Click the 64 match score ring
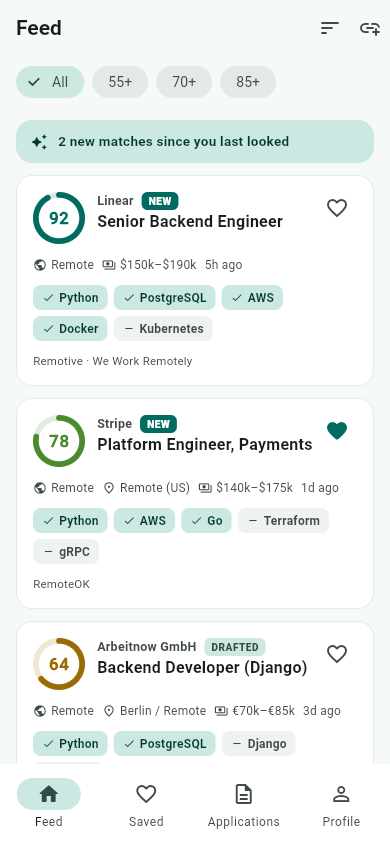 pyautogui.click(x=59, y=664)
